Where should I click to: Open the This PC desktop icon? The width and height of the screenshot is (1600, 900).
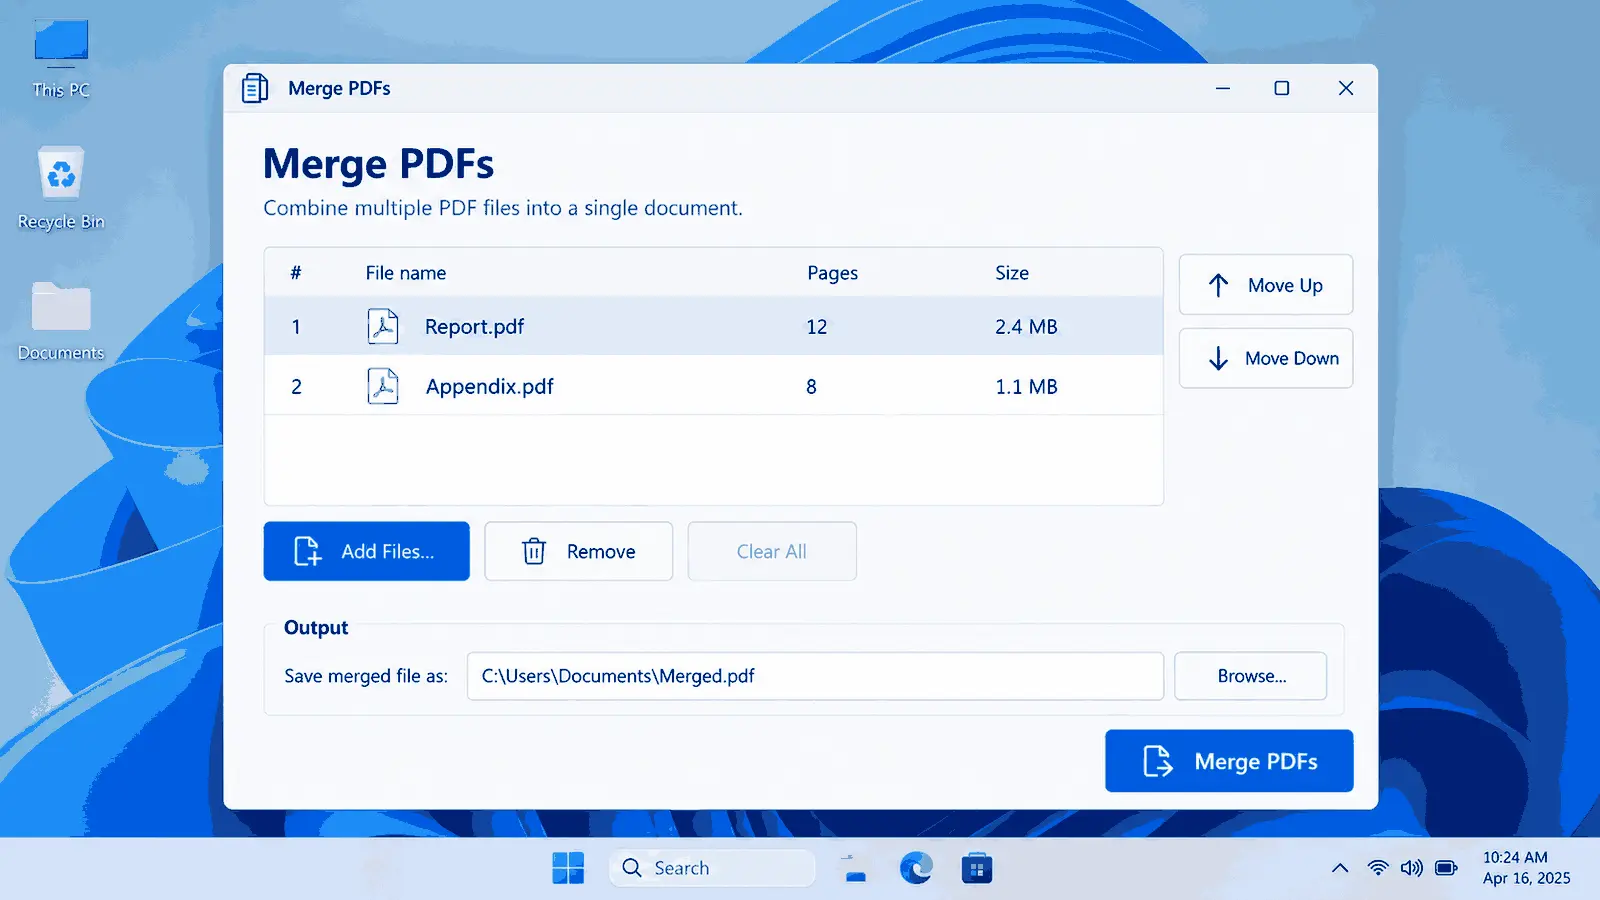[61, 59]
